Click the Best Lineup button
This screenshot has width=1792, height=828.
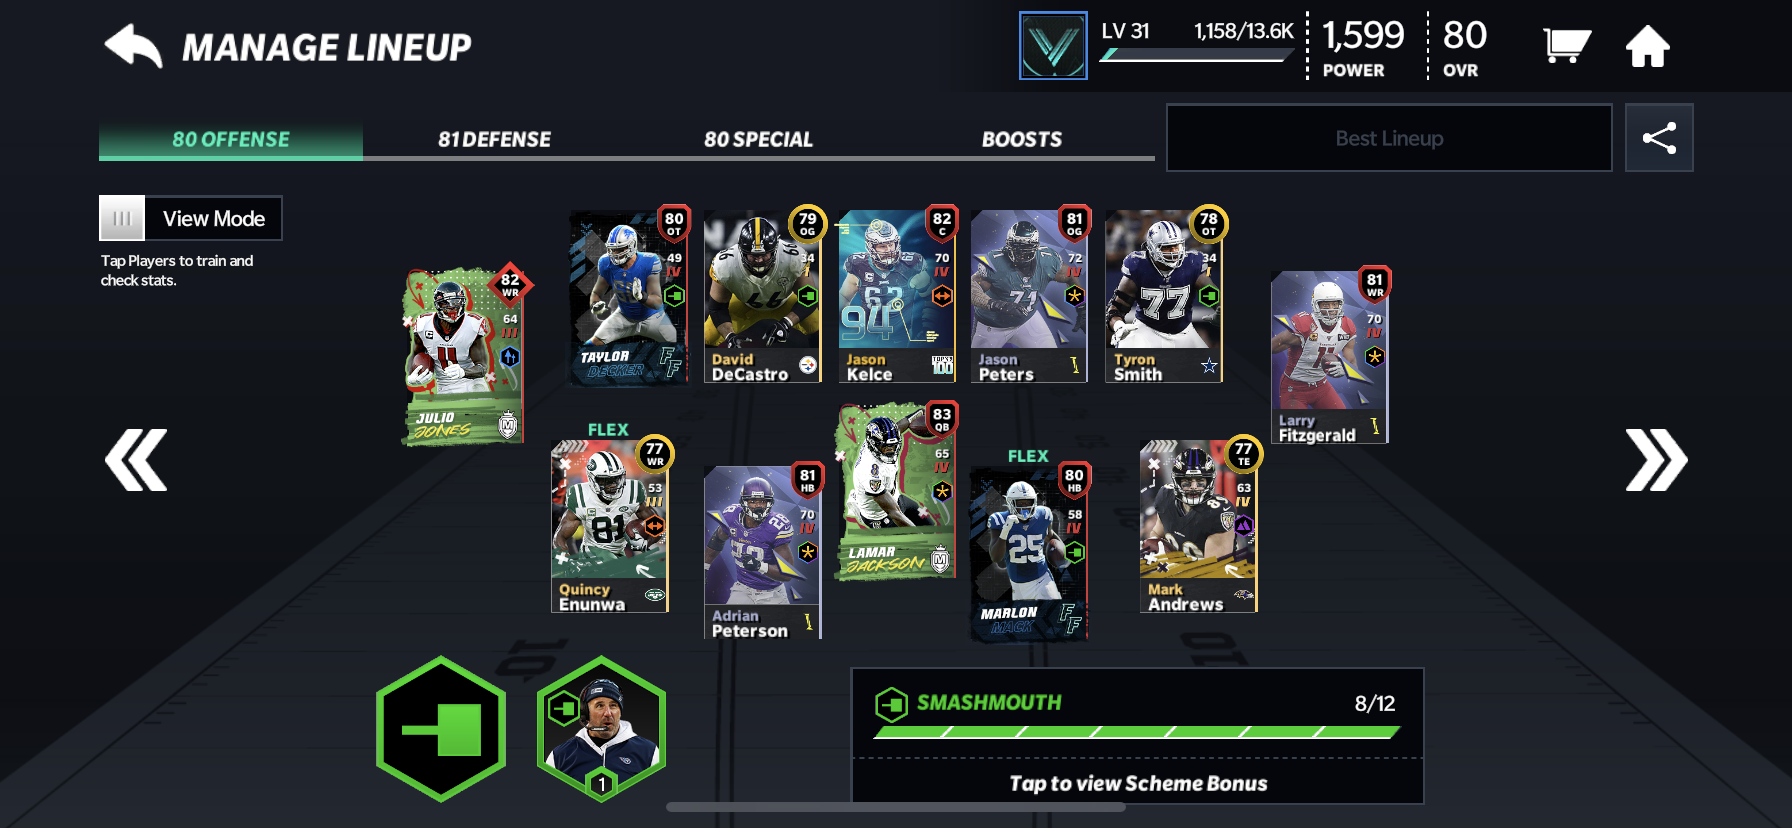1389,138
